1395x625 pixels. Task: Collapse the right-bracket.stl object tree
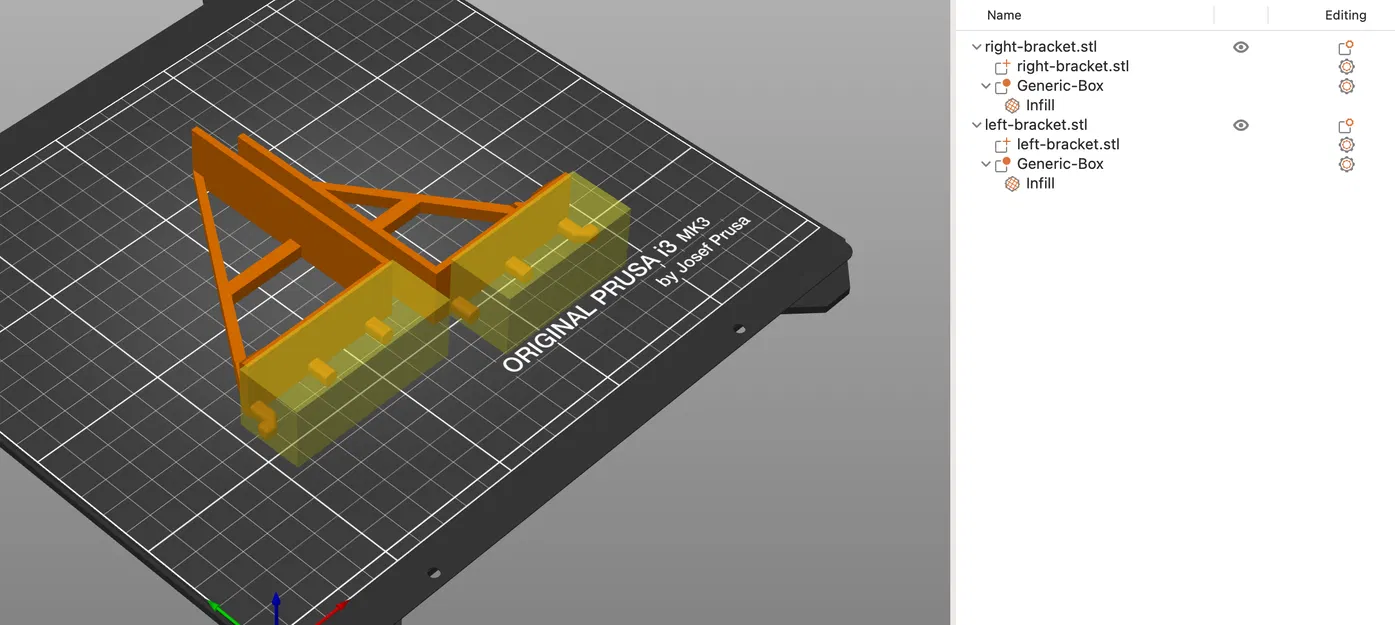pos(977,47)
